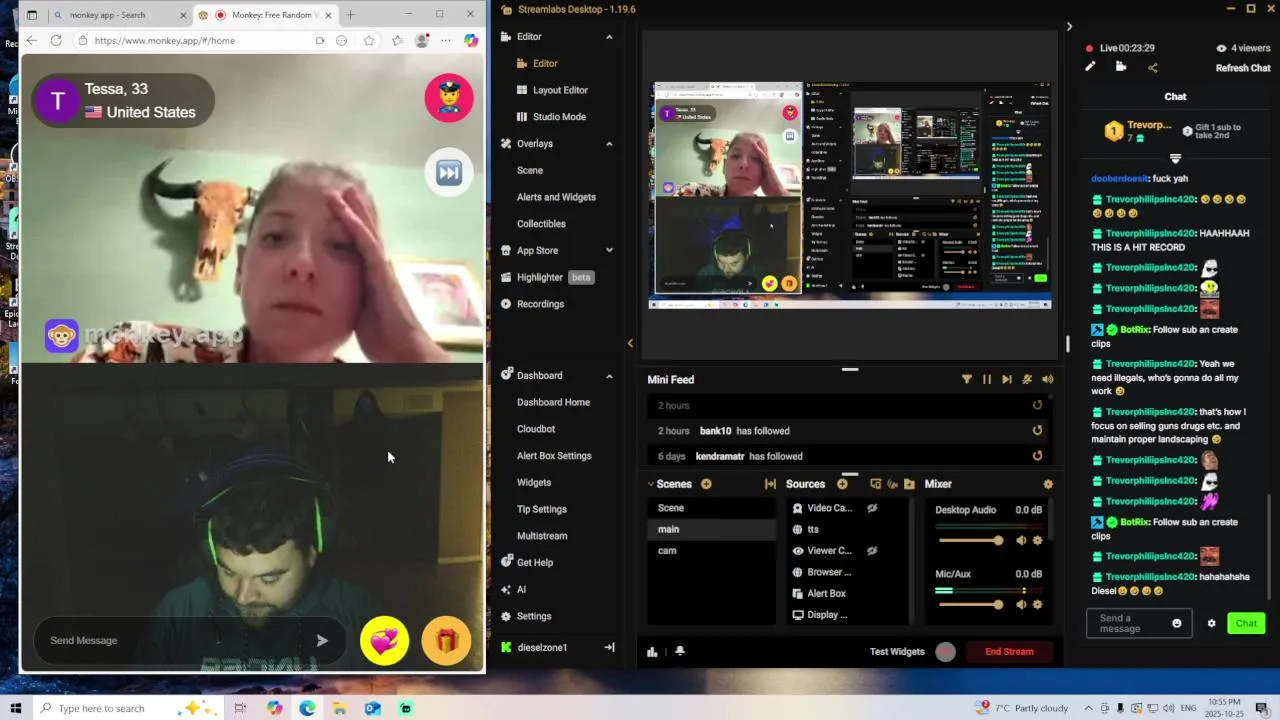The width and height of the screenshot is (1280, 720).
Task: Add this page to browser favorites
Action: [369, 40]
